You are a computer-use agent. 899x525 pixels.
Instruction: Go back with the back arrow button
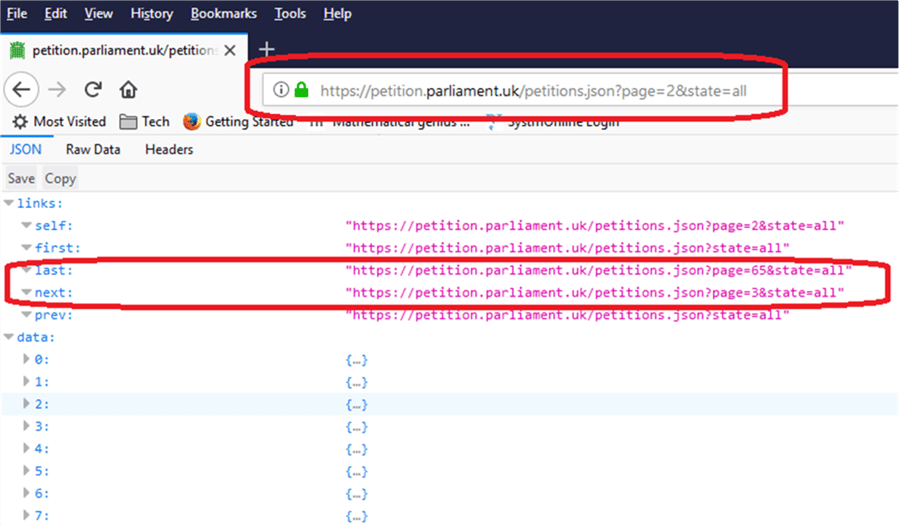click(x=21, y=89)
